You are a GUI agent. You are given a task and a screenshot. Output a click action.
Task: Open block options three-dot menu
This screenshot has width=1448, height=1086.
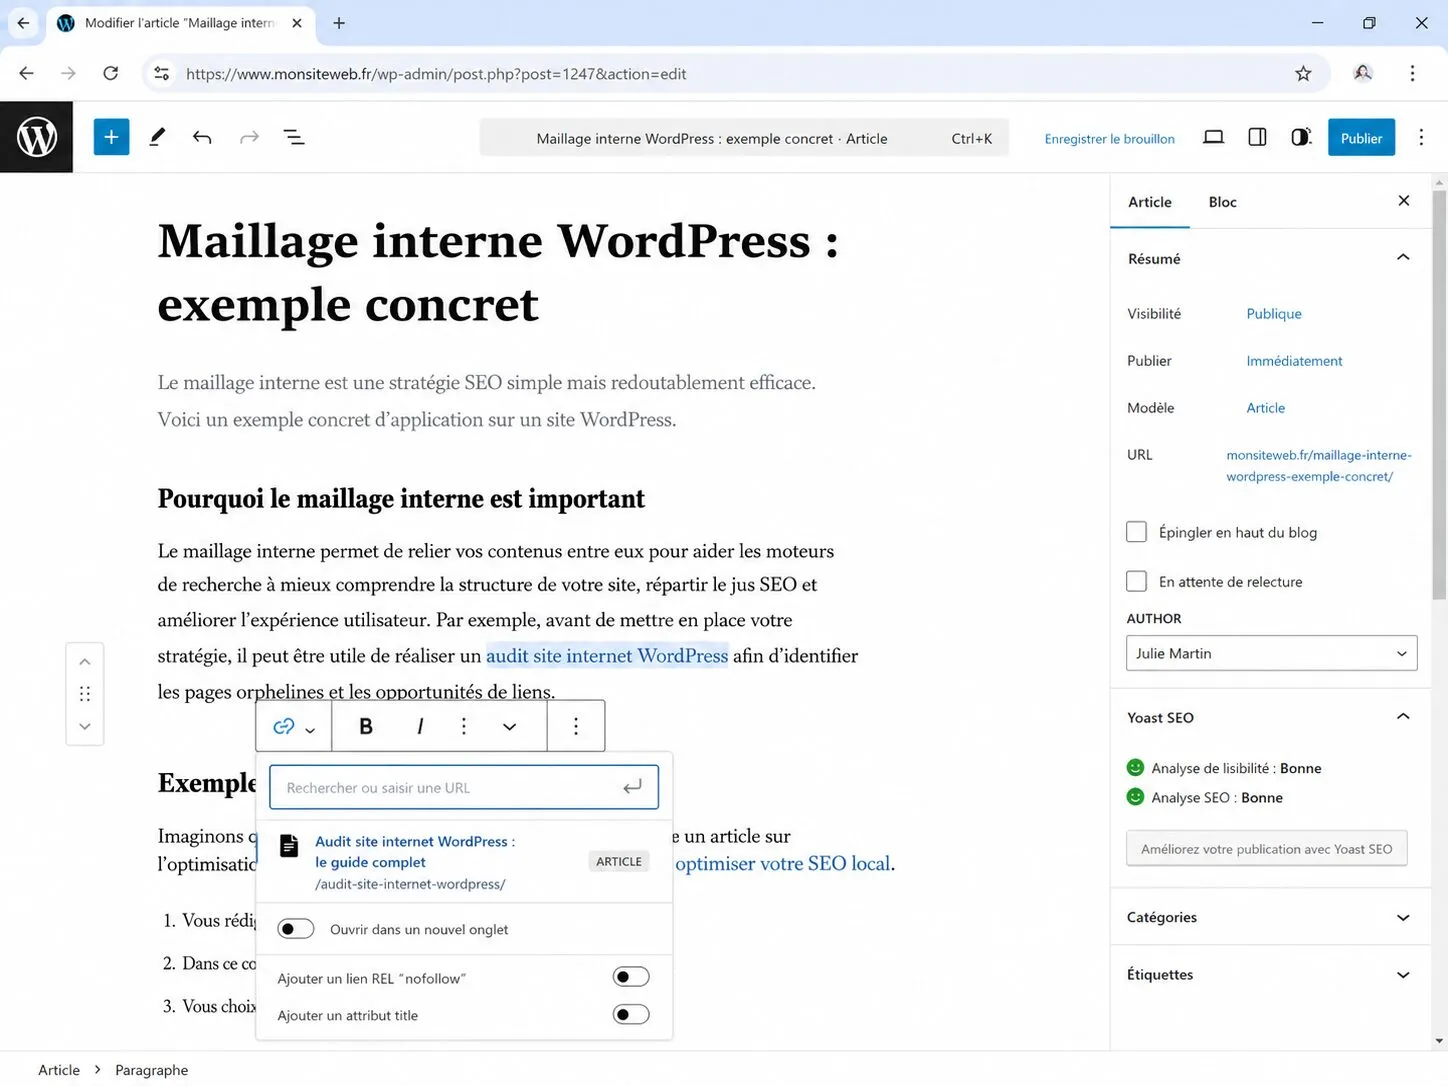pos(576,726)
